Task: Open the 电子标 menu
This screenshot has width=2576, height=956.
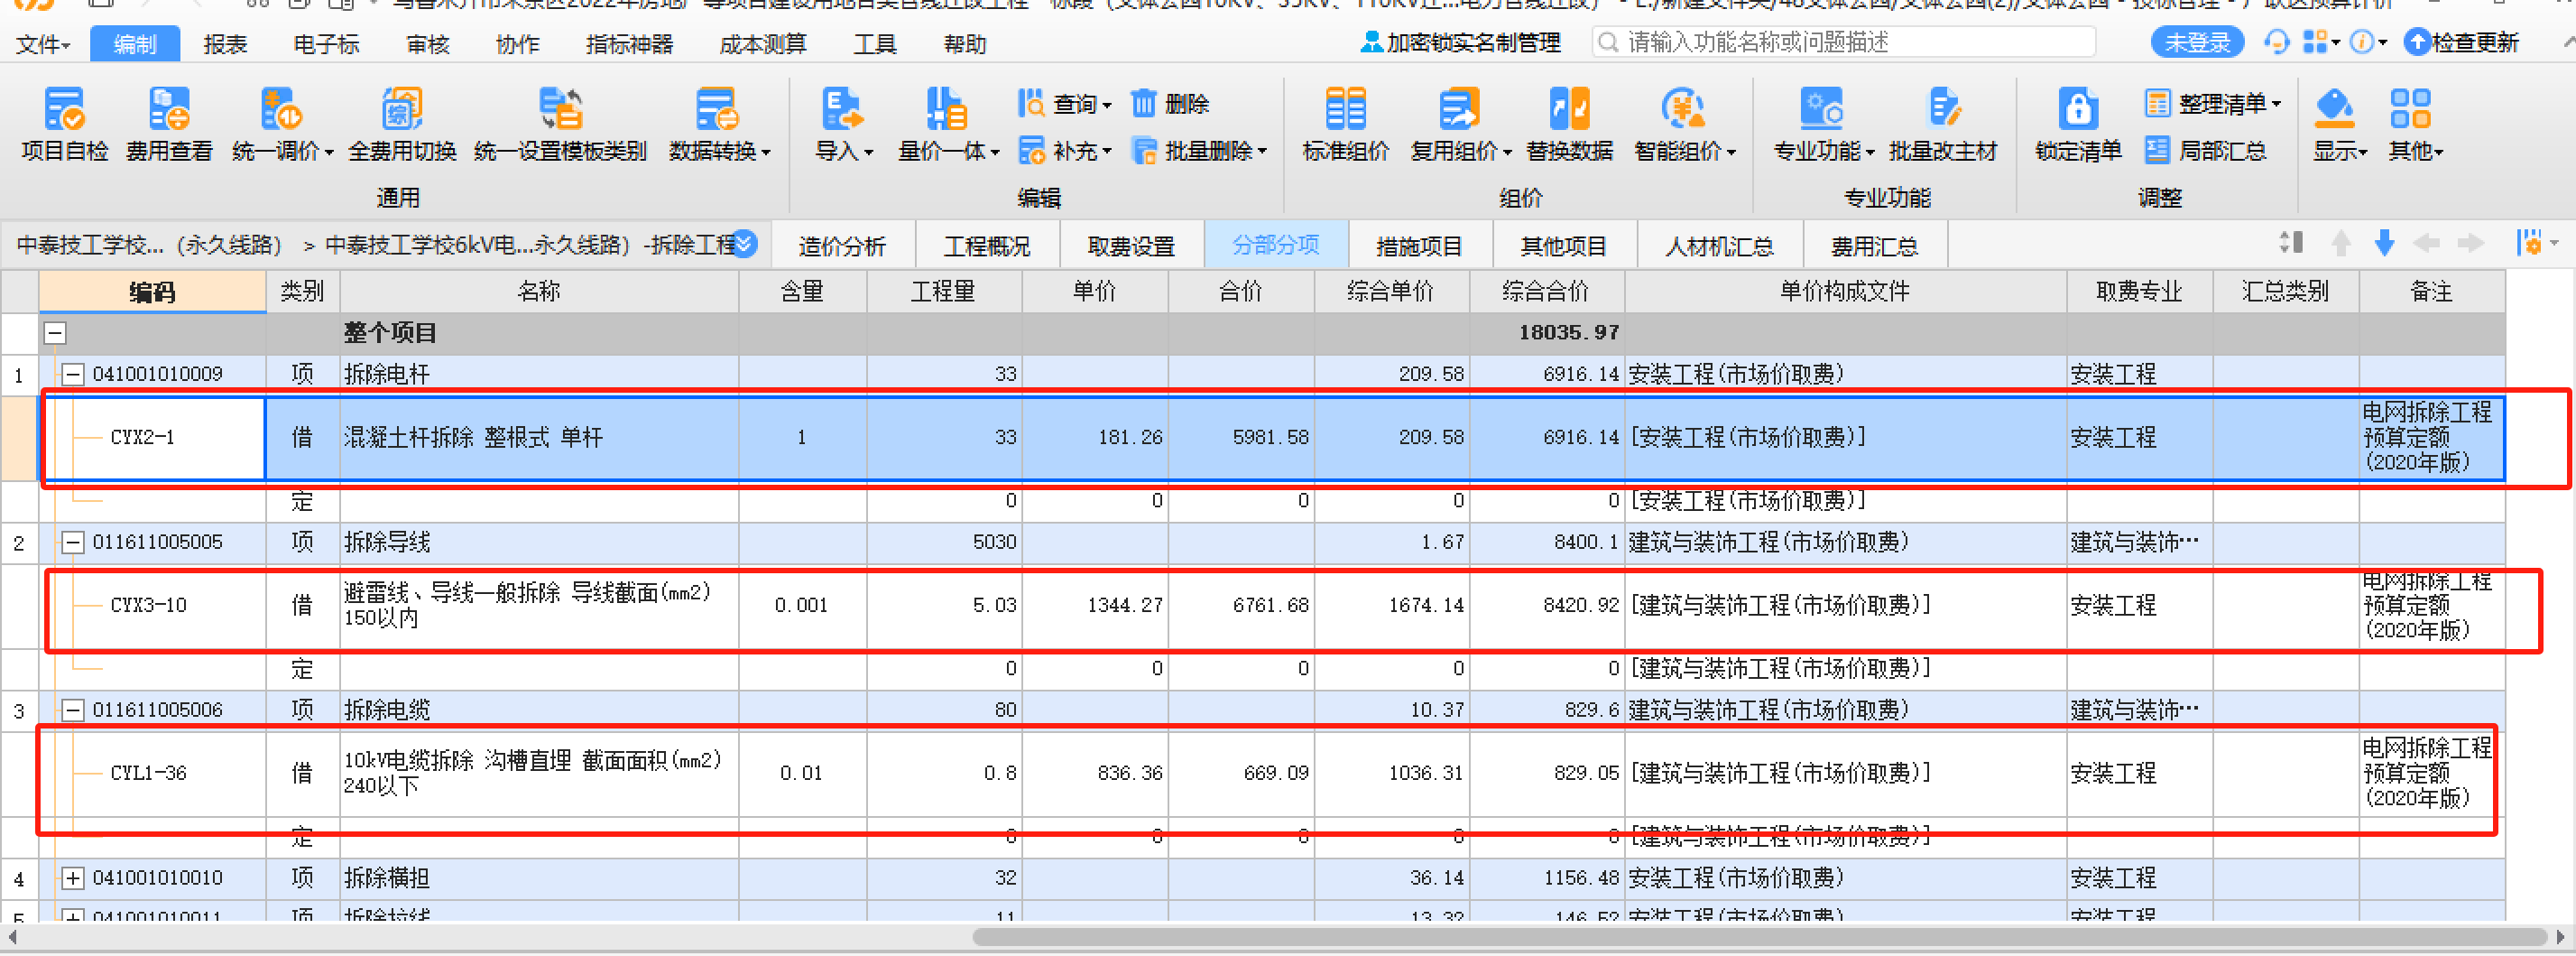Action: 326,44
